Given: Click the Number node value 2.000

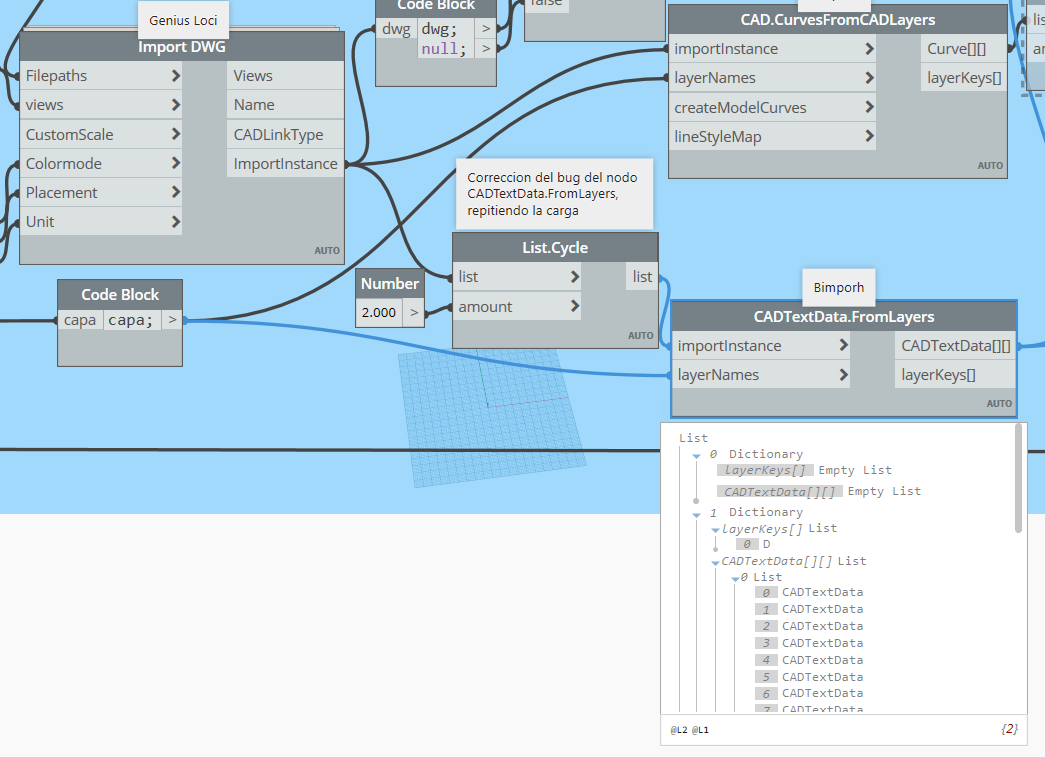Looking at the screenshot, I should tap(379, 312).
